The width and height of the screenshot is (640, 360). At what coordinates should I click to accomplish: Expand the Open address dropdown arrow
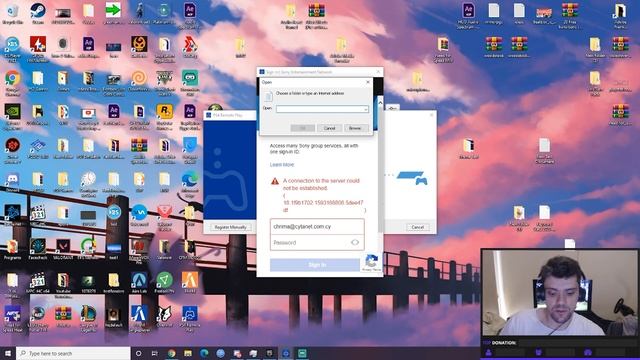365,109
